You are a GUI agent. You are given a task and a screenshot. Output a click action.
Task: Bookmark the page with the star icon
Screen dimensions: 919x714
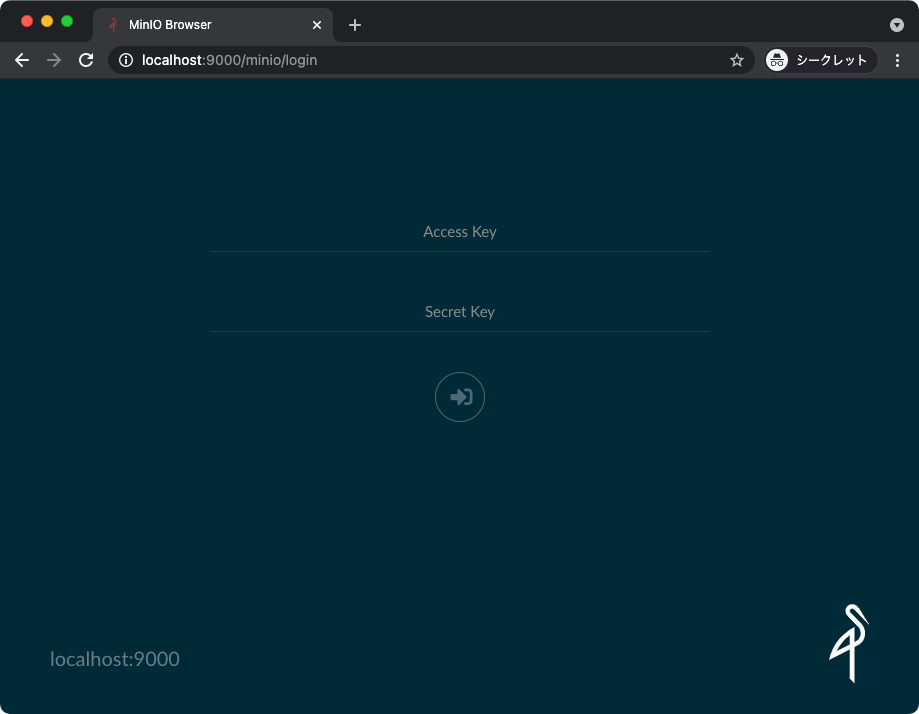pyautogui.click(x=737, y=60)
